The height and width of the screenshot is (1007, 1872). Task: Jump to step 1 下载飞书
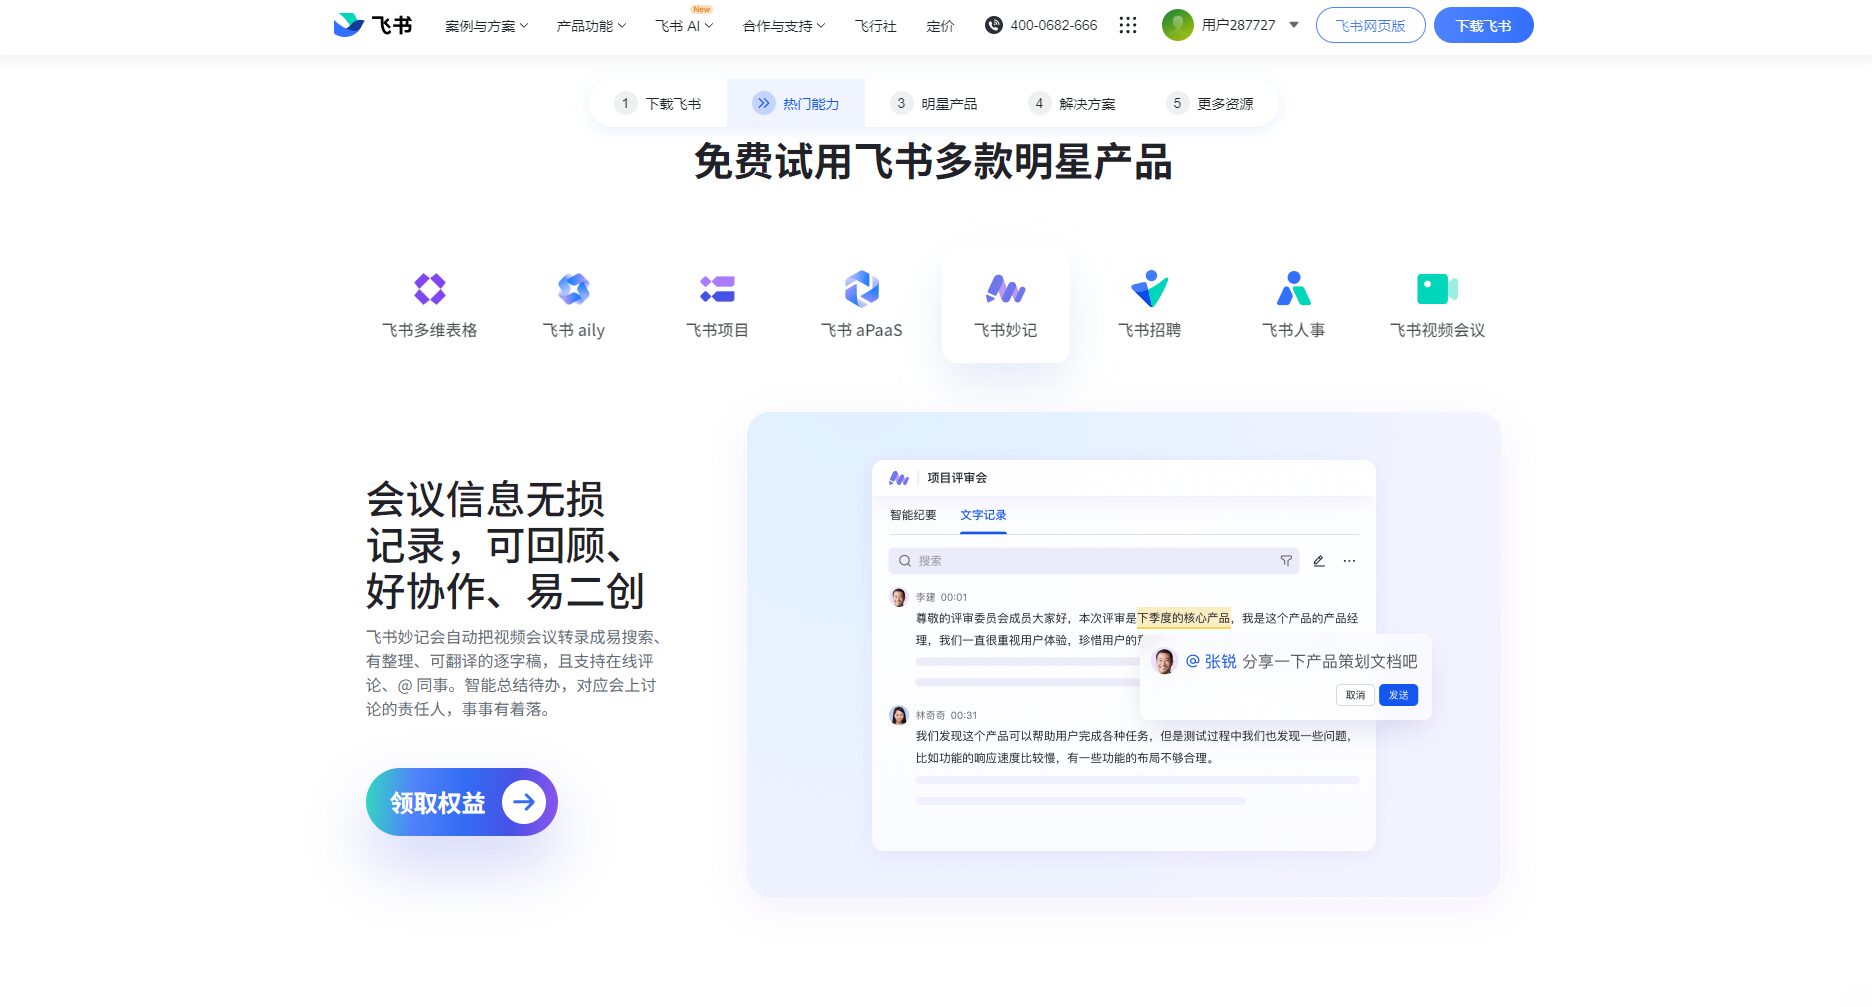click(x=659, y=103)
